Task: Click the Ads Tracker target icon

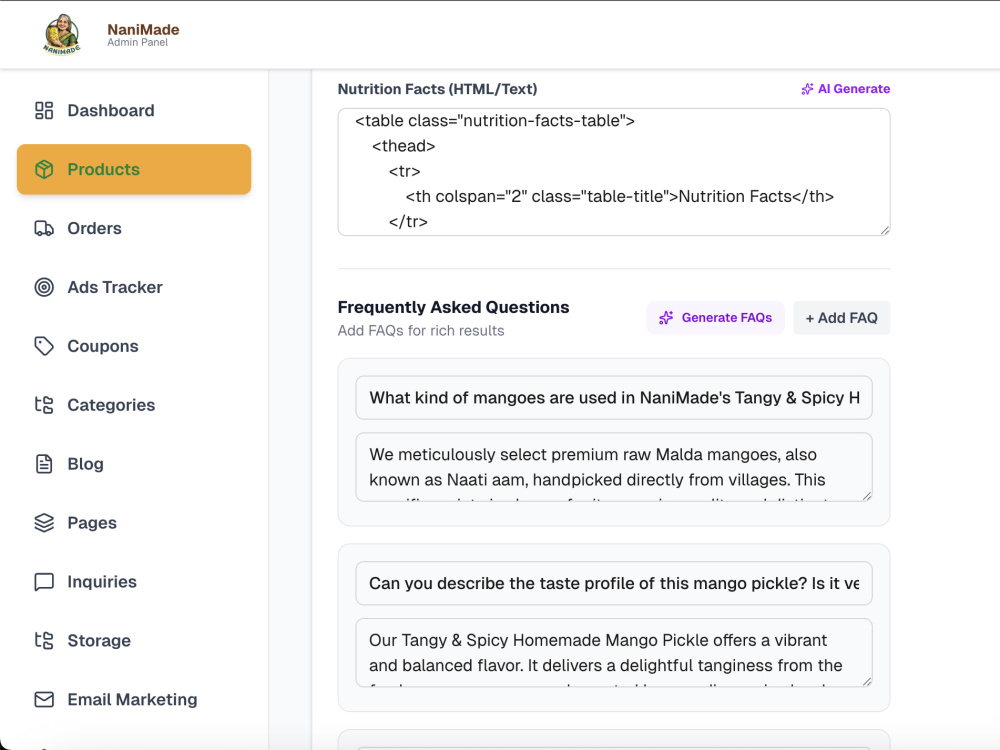Action: tap(44, 287)
